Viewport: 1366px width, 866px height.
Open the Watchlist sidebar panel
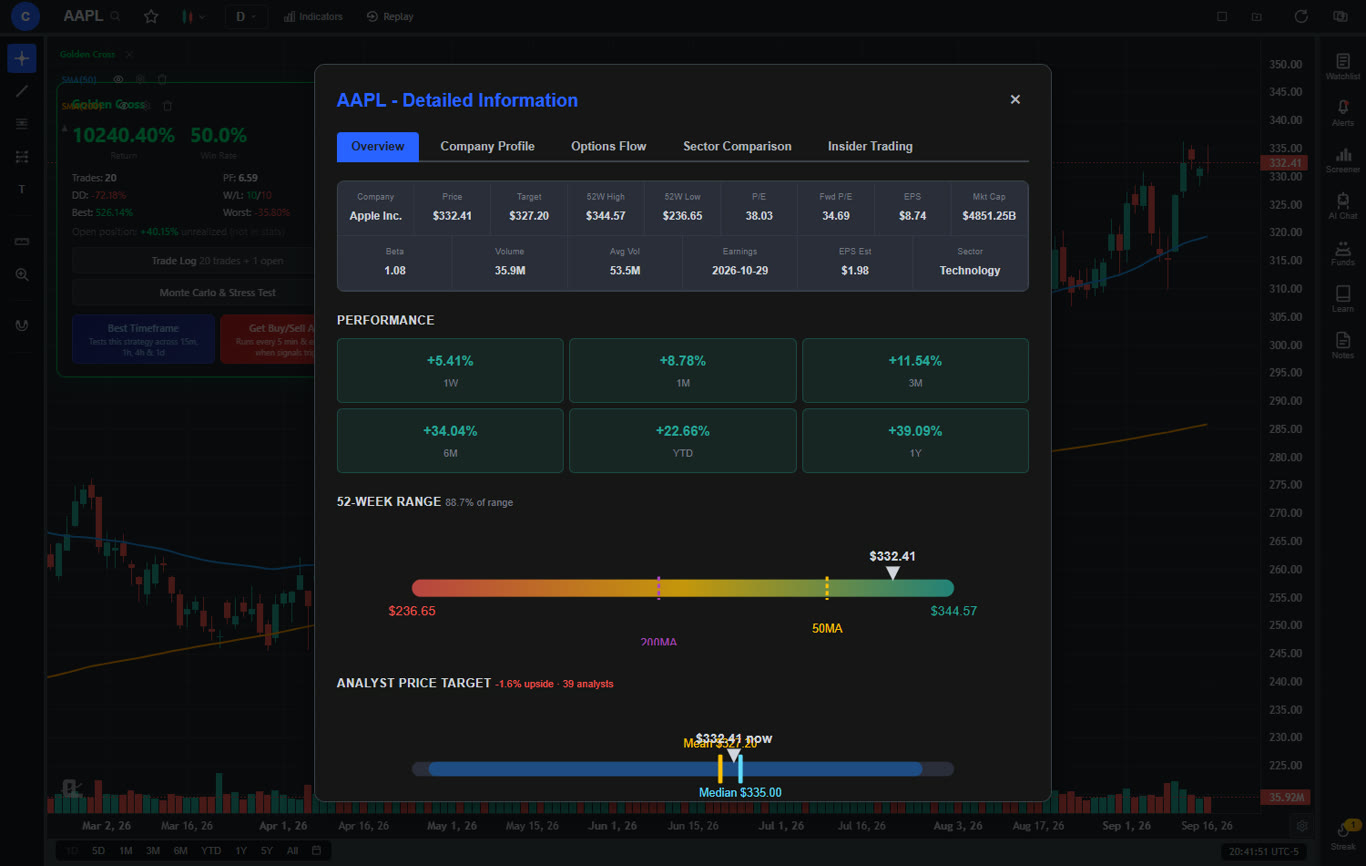1343,67
